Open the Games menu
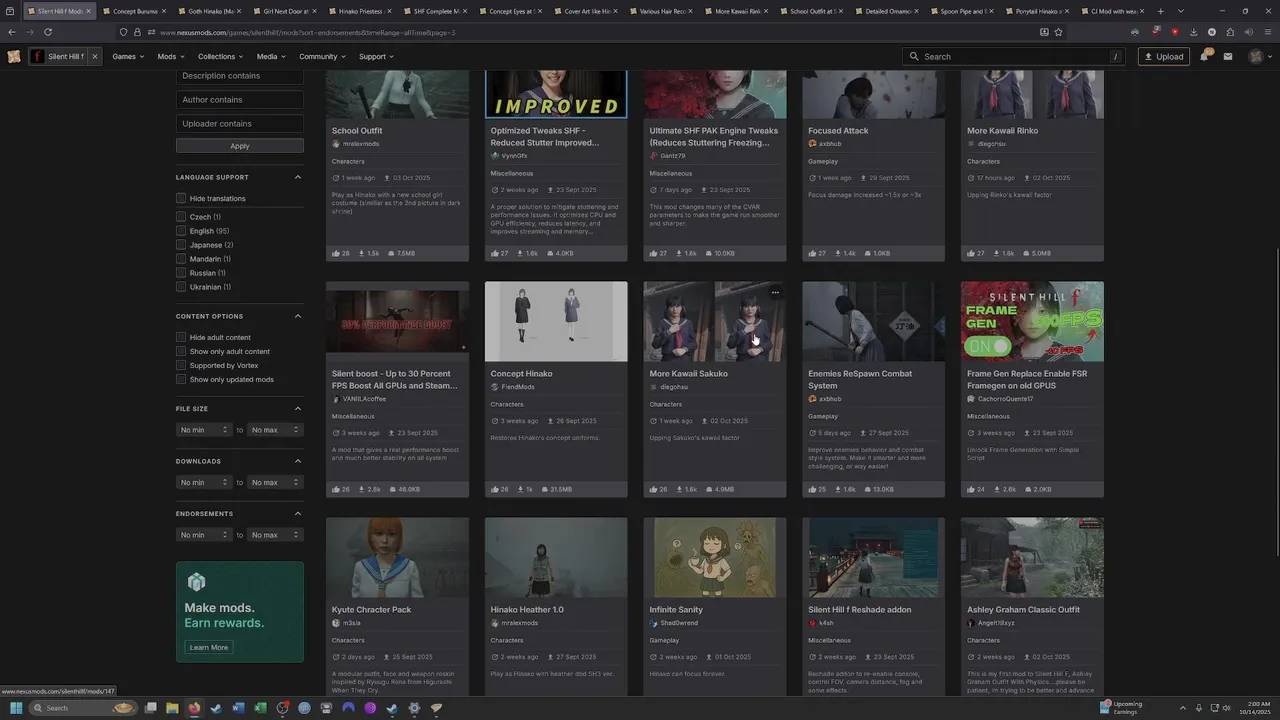The height and width of the screenshot is (720, 1280). tap(128, 56)
